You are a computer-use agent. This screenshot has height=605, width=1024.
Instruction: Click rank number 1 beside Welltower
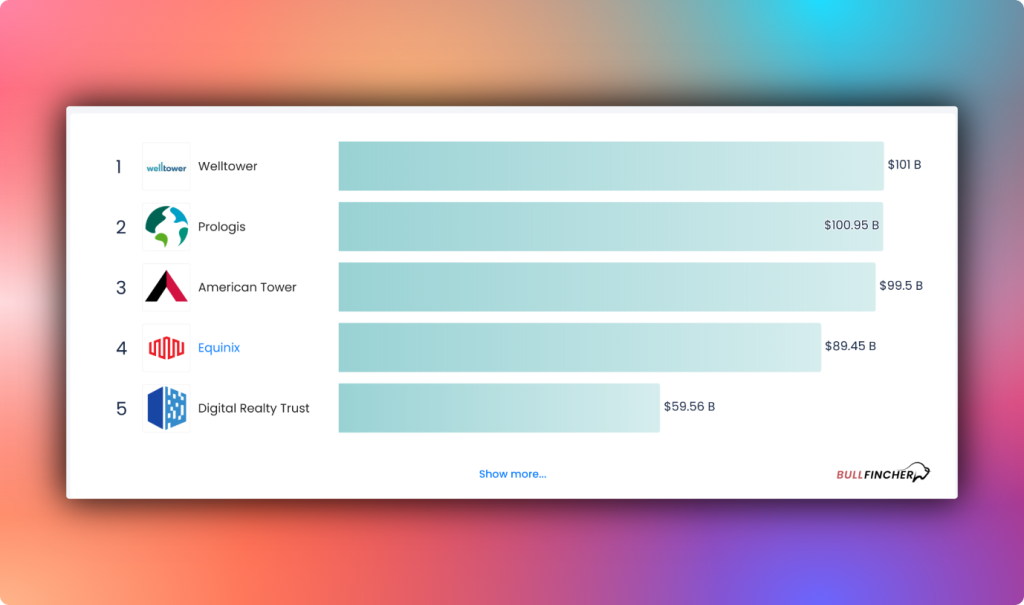coord(119,167)
